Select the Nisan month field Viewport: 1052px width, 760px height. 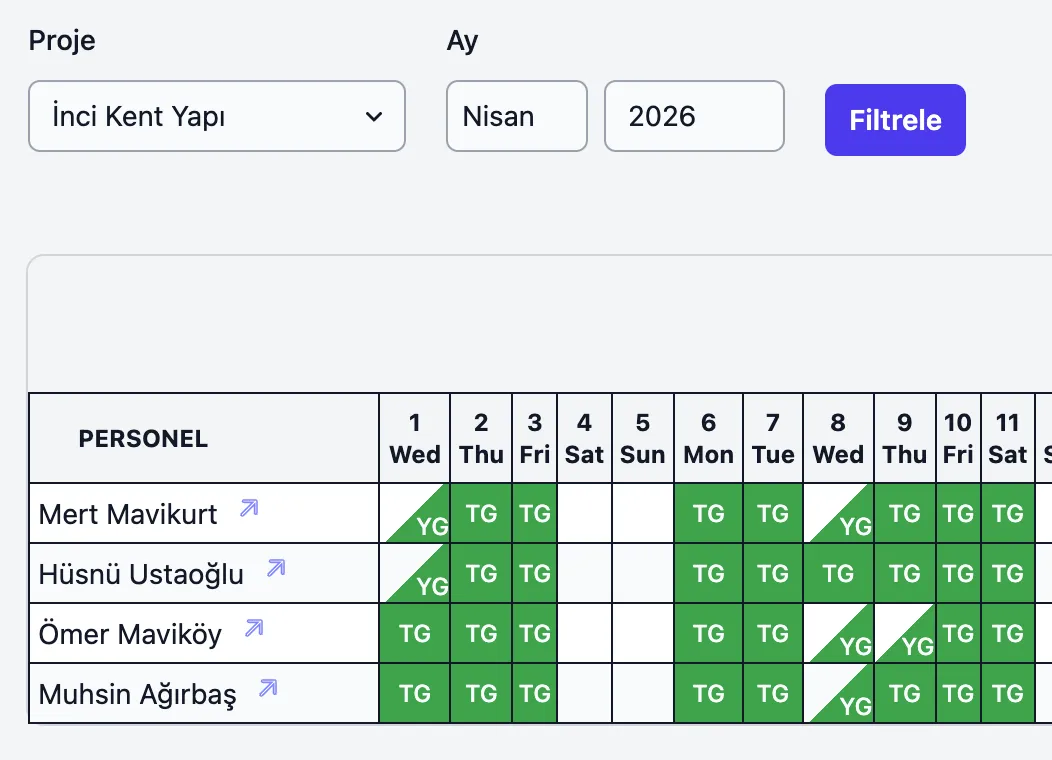tap(517, 116)
